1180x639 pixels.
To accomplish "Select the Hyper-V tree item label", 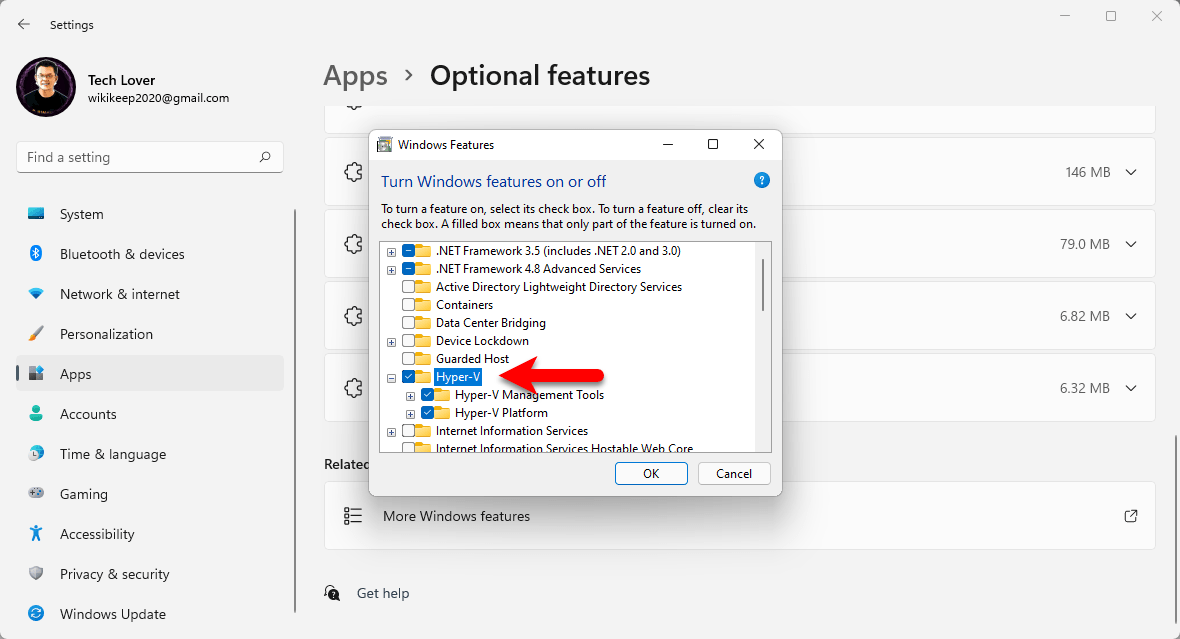I will (458, 377).
